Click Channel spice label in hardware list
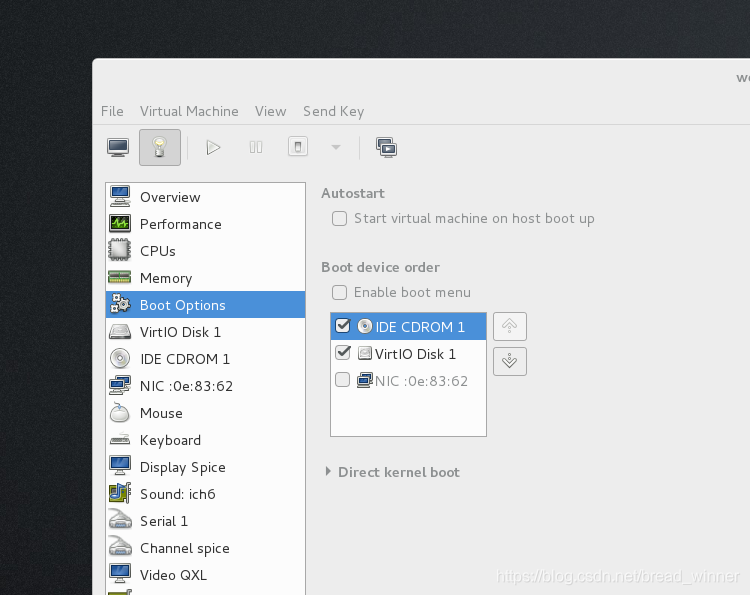This screenshot has width=750, height=595. [x=185, y=548]
